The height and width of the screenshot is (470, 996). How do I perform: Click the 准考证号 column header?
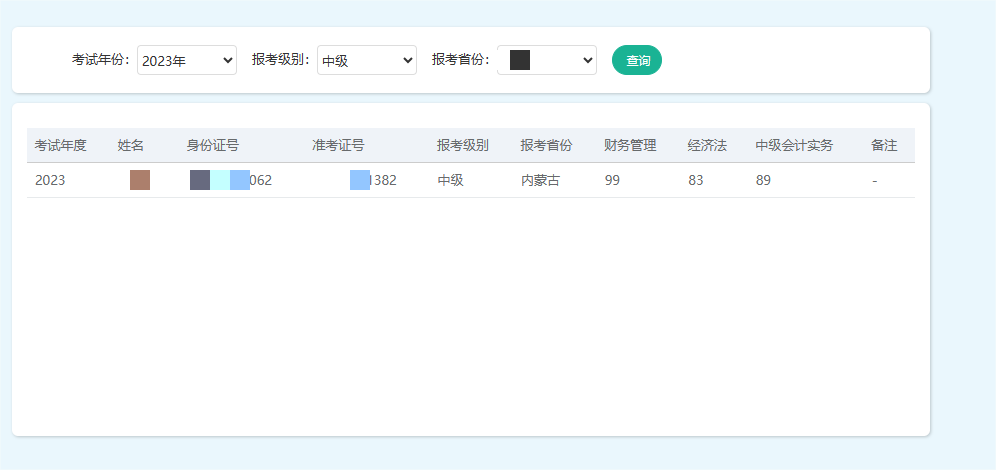(x=338, y=146)
